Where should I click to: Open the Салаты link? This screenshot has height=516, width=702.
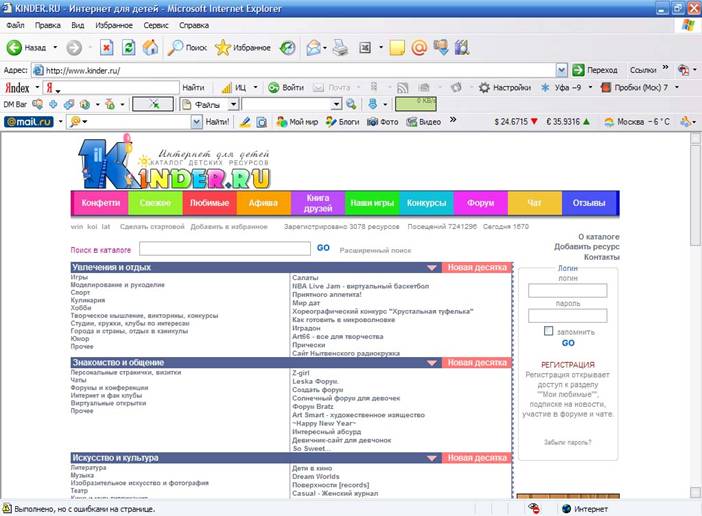pos(305,278)
